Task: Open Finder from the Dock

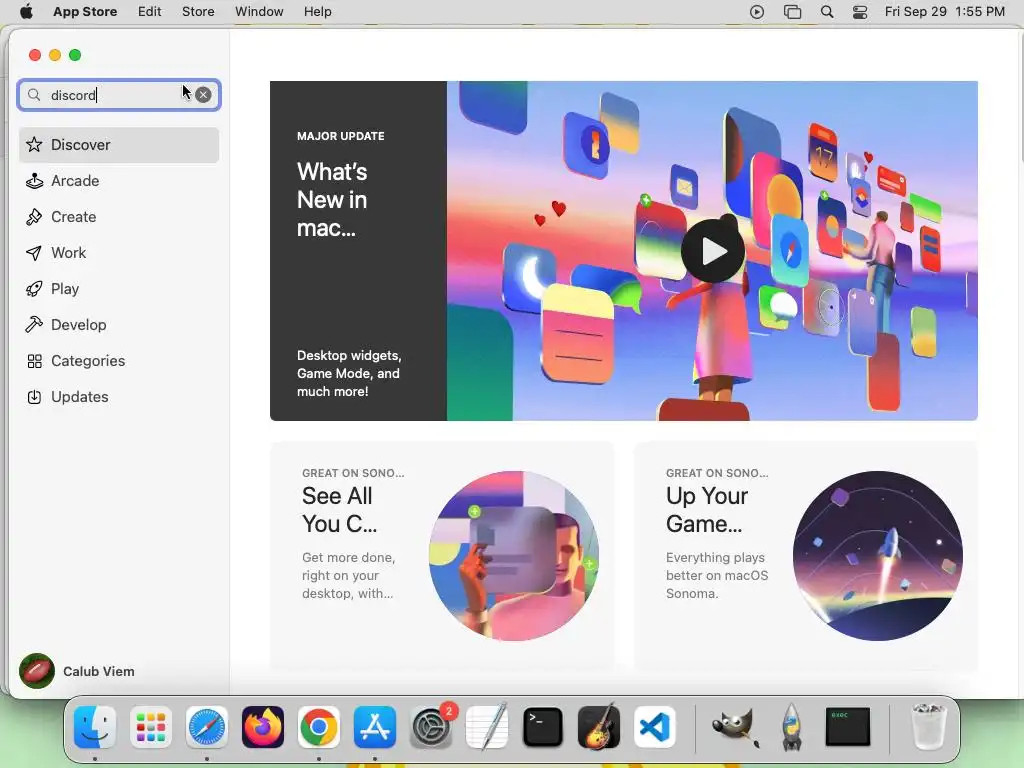Action: [95, 727]
